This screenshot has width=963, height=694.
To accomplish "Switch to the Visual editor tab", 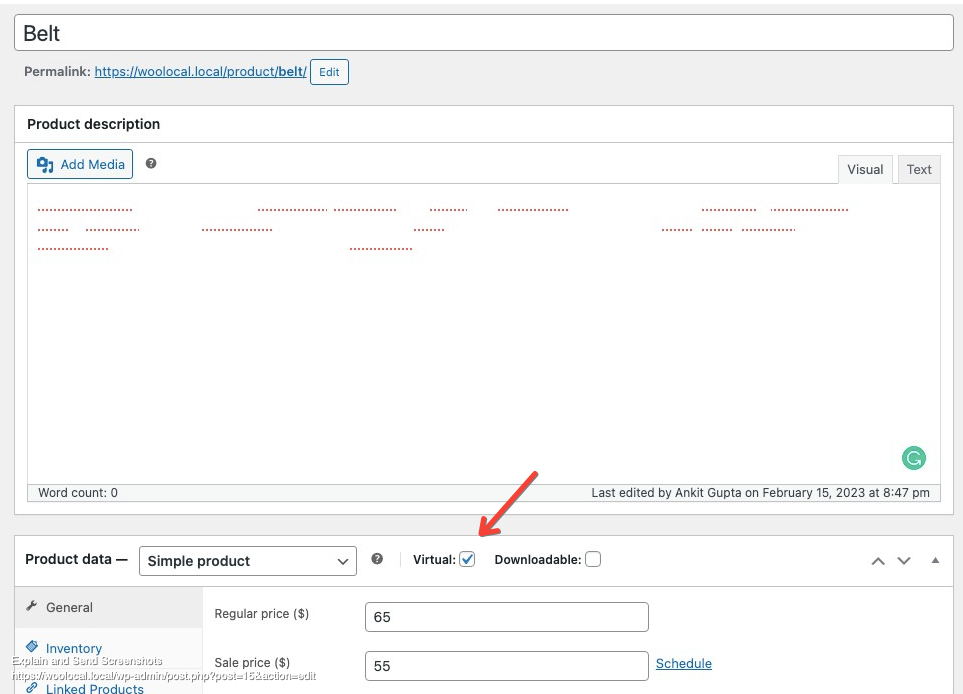I will coord(865,170).
